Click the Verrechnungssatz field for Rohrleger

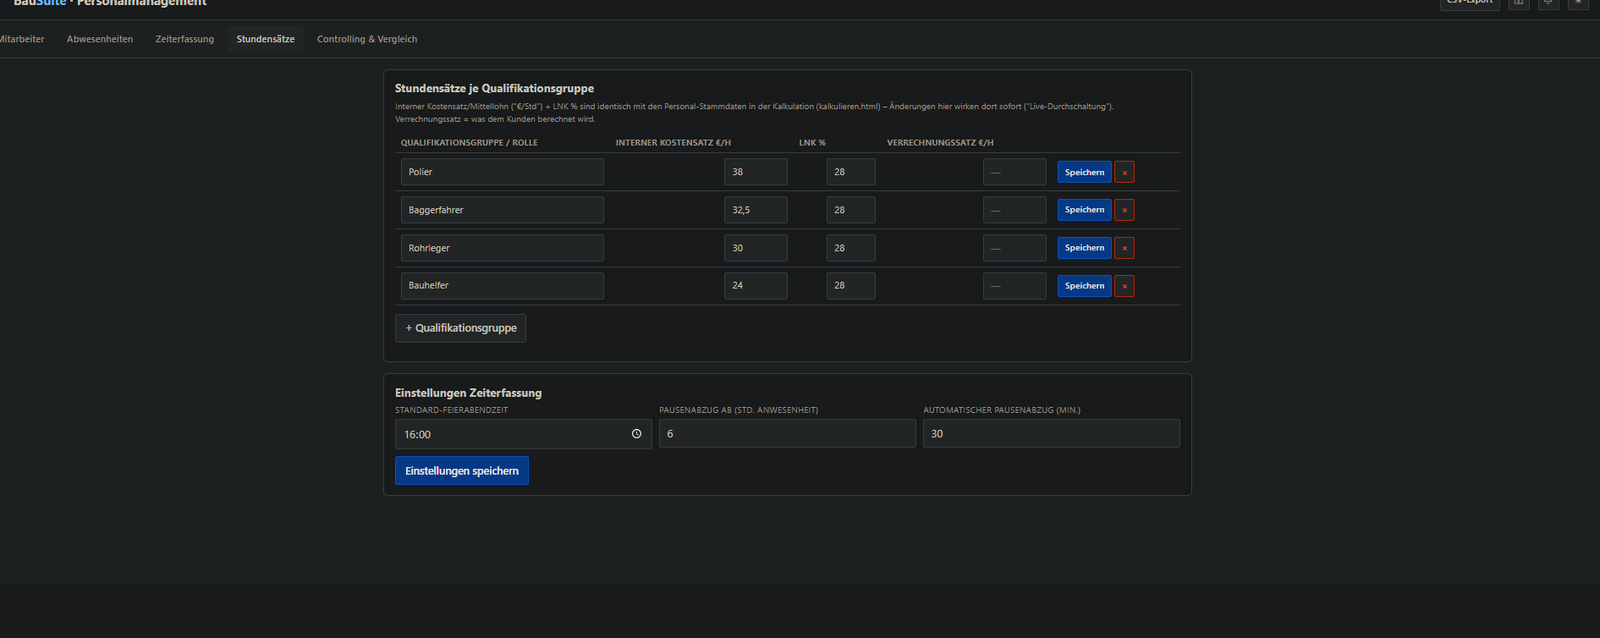coord(1014,248)
